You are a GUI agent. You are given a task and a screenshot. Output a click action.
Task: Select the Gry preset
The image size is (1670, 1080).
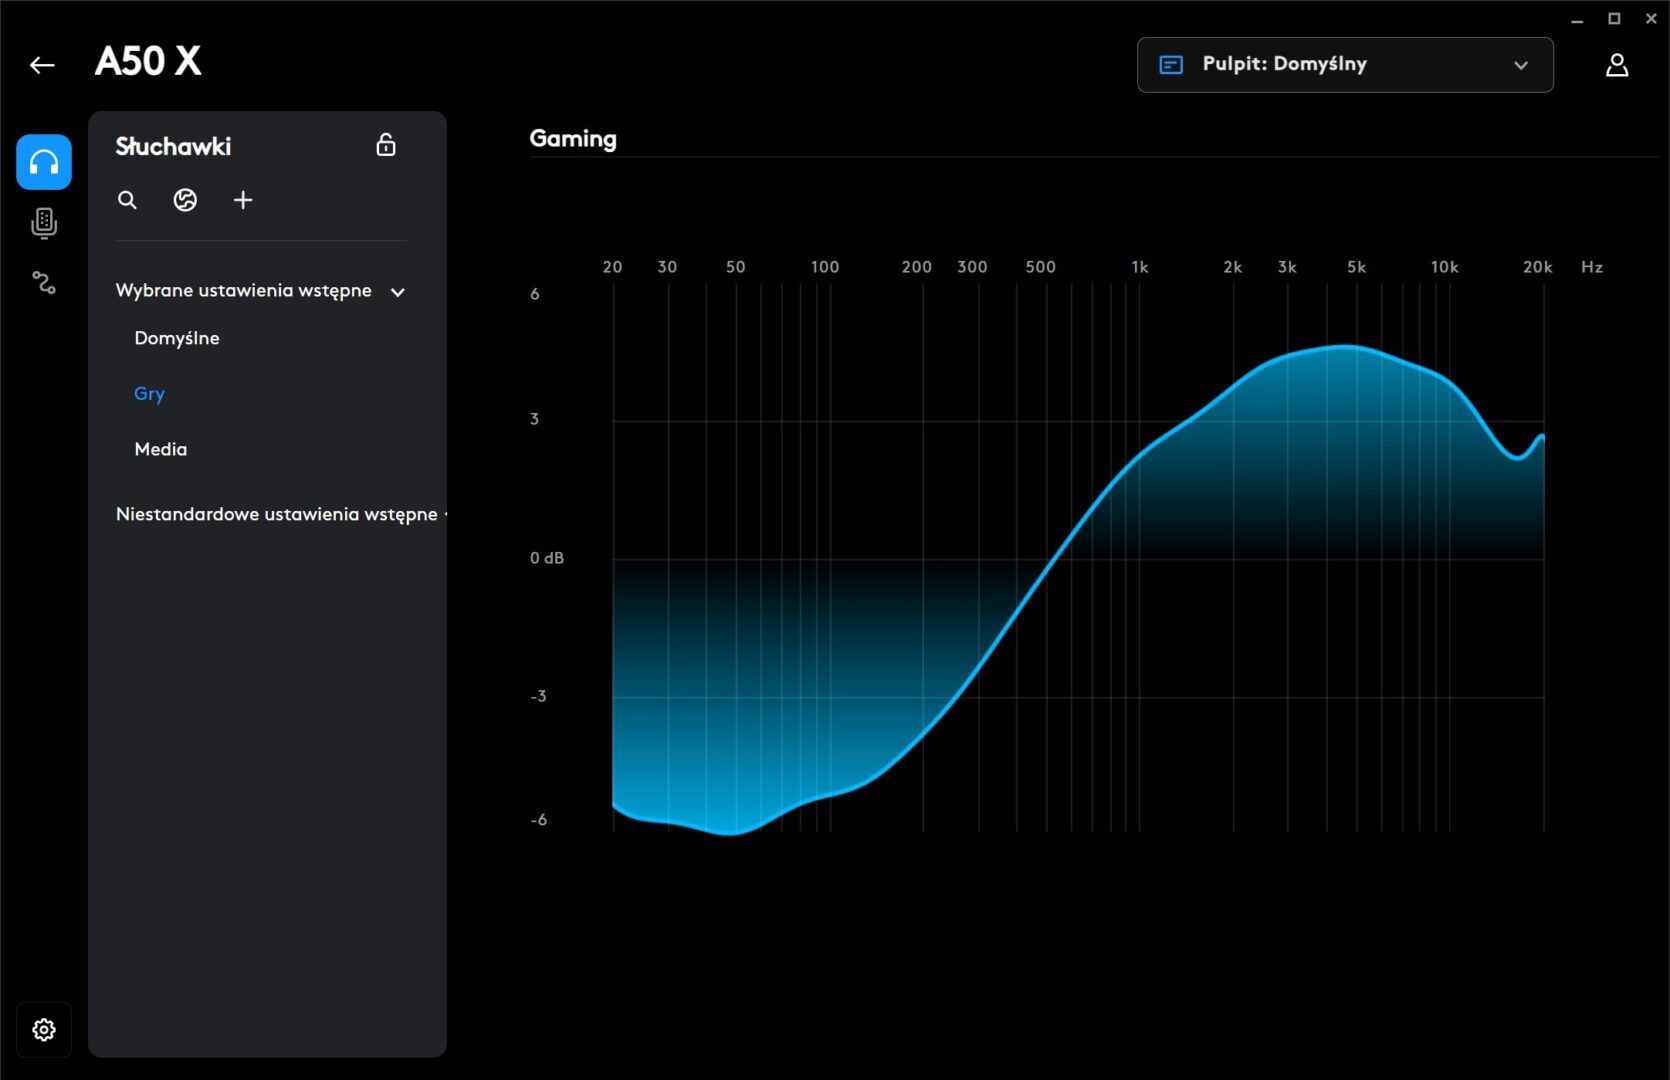149,394
